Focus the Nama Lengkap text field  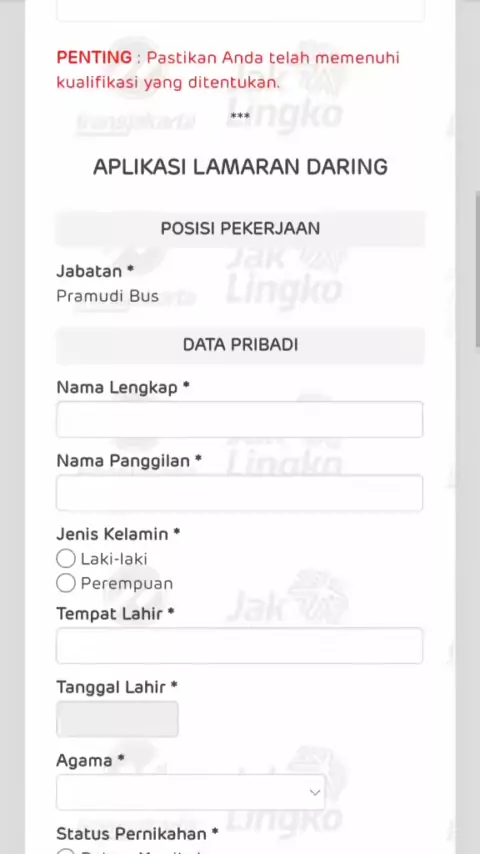(x=240, y=419)
